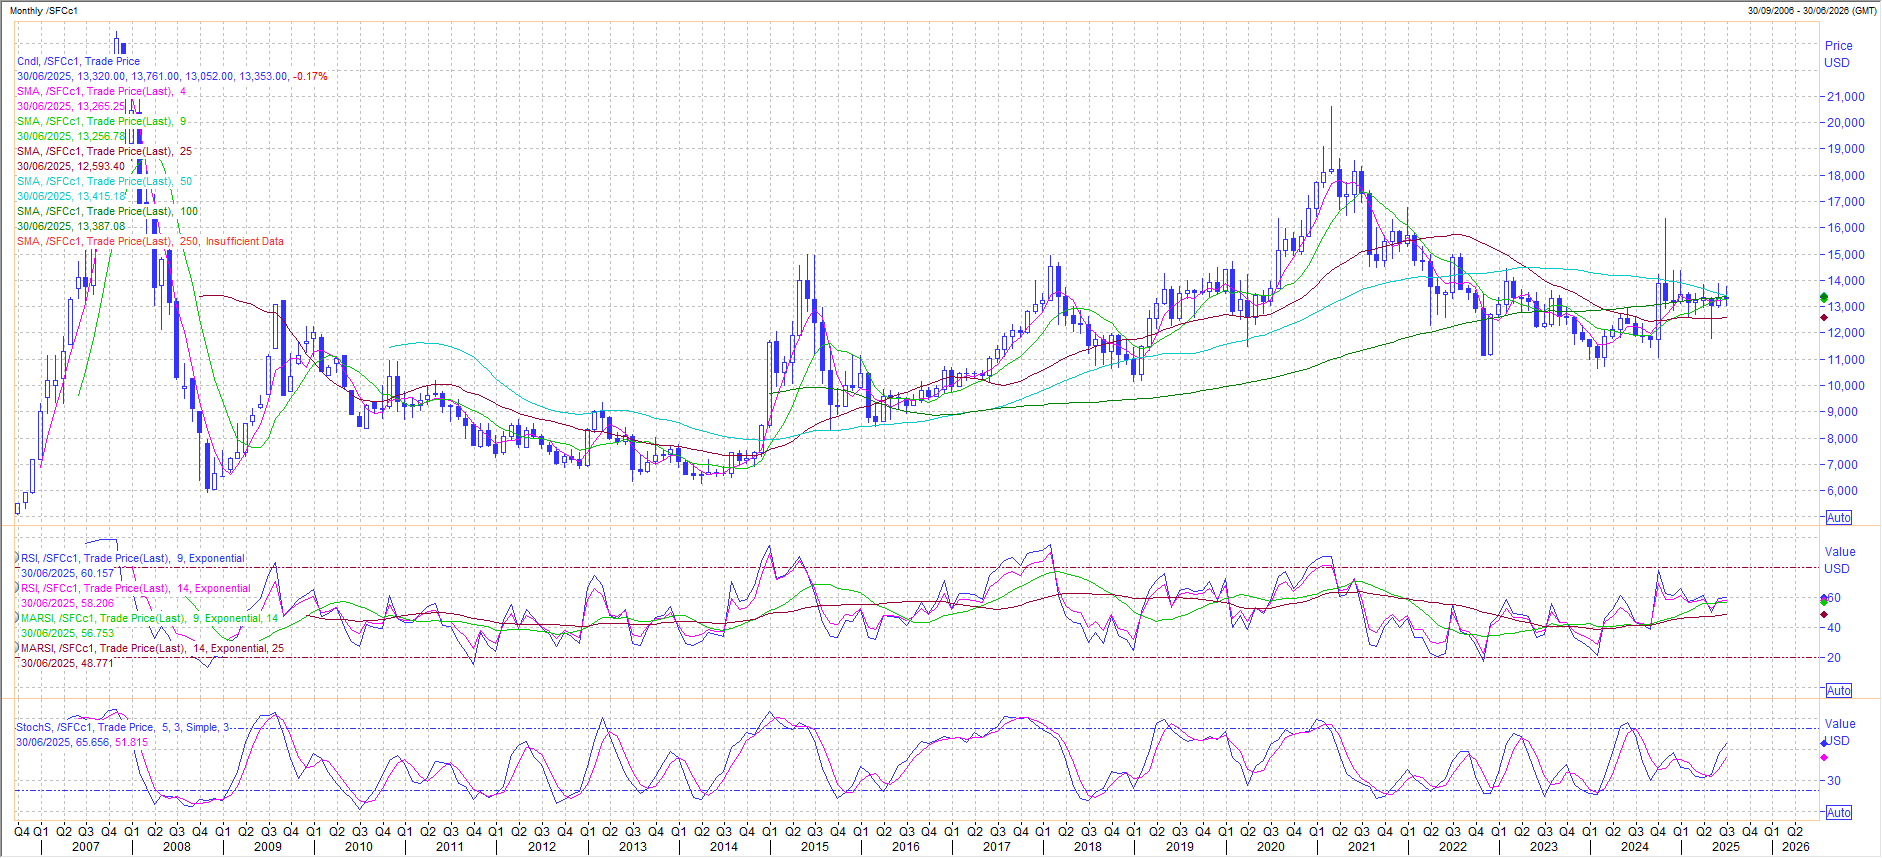1882x858 pixels.
Task: Click MARSI value '56.753'
Action: tap(97, 633)
